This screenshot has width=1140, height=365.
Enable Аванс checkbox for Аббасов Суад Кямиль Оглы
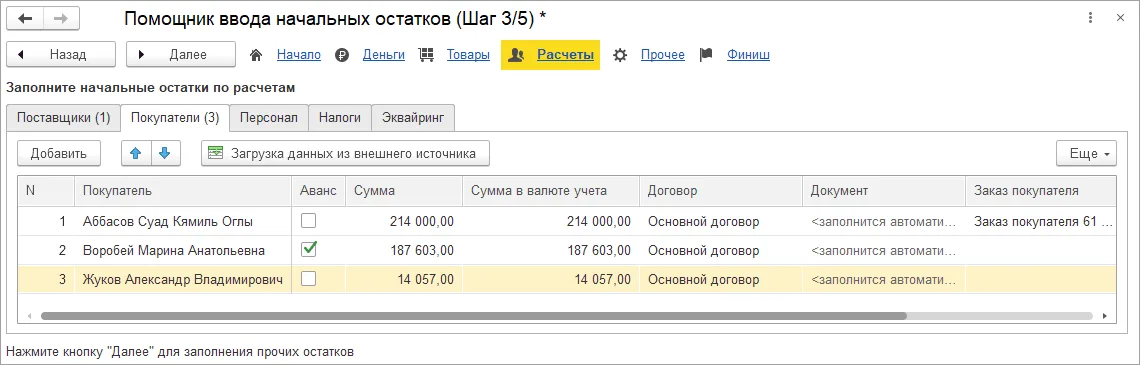[309, 220]
